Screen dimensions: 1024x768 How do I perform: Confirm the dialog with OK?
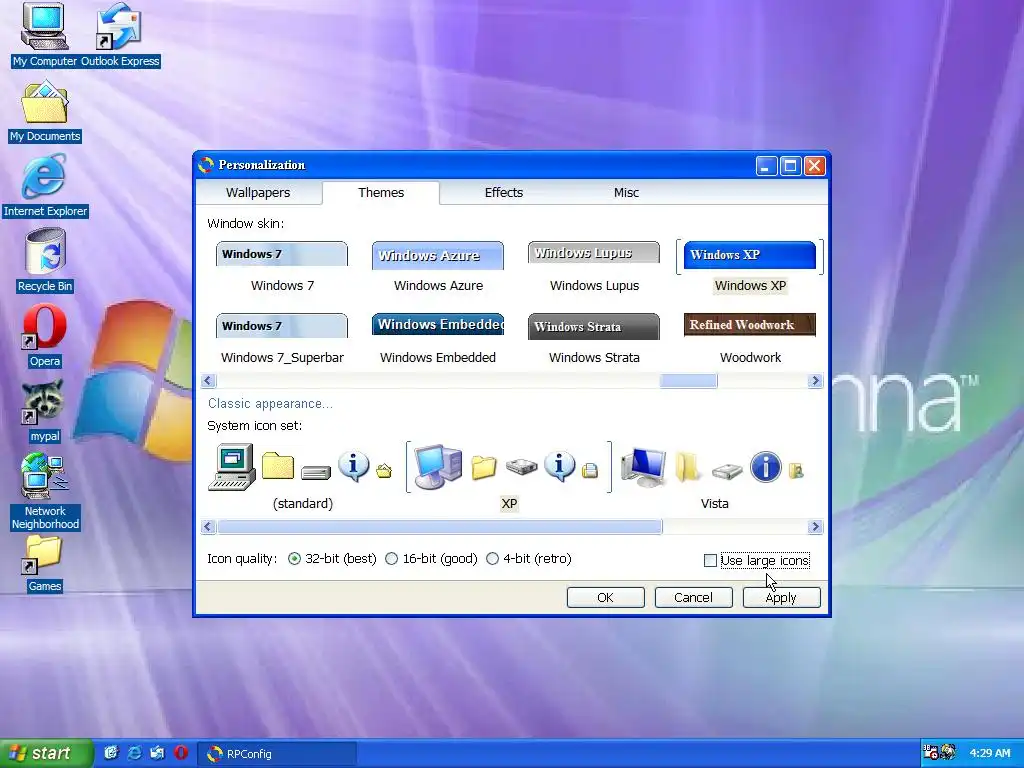click(x=605, y=598)
